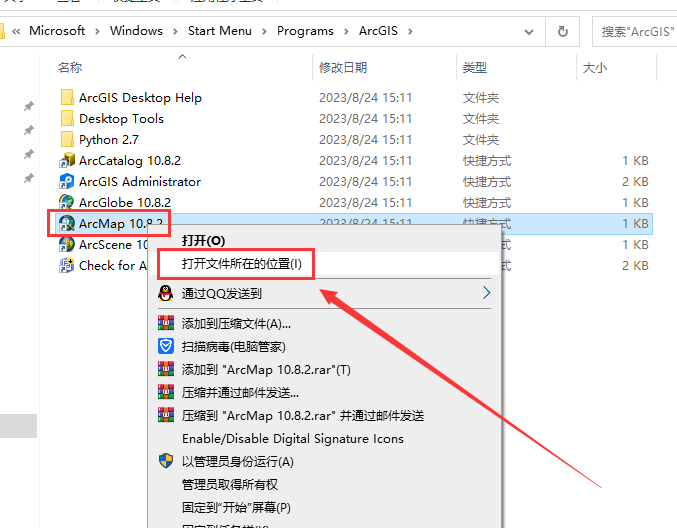
Task: Click WinRAR icon beside 压缩到 "ArcMap 10.8.2.rar" 并通过邮件发送
Action: [166, 415]
